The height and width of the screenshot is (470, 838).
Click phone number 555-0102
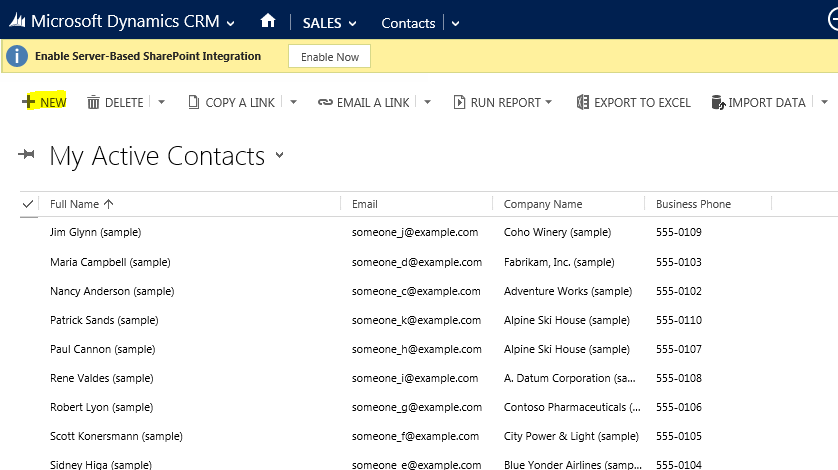(679, 291)
